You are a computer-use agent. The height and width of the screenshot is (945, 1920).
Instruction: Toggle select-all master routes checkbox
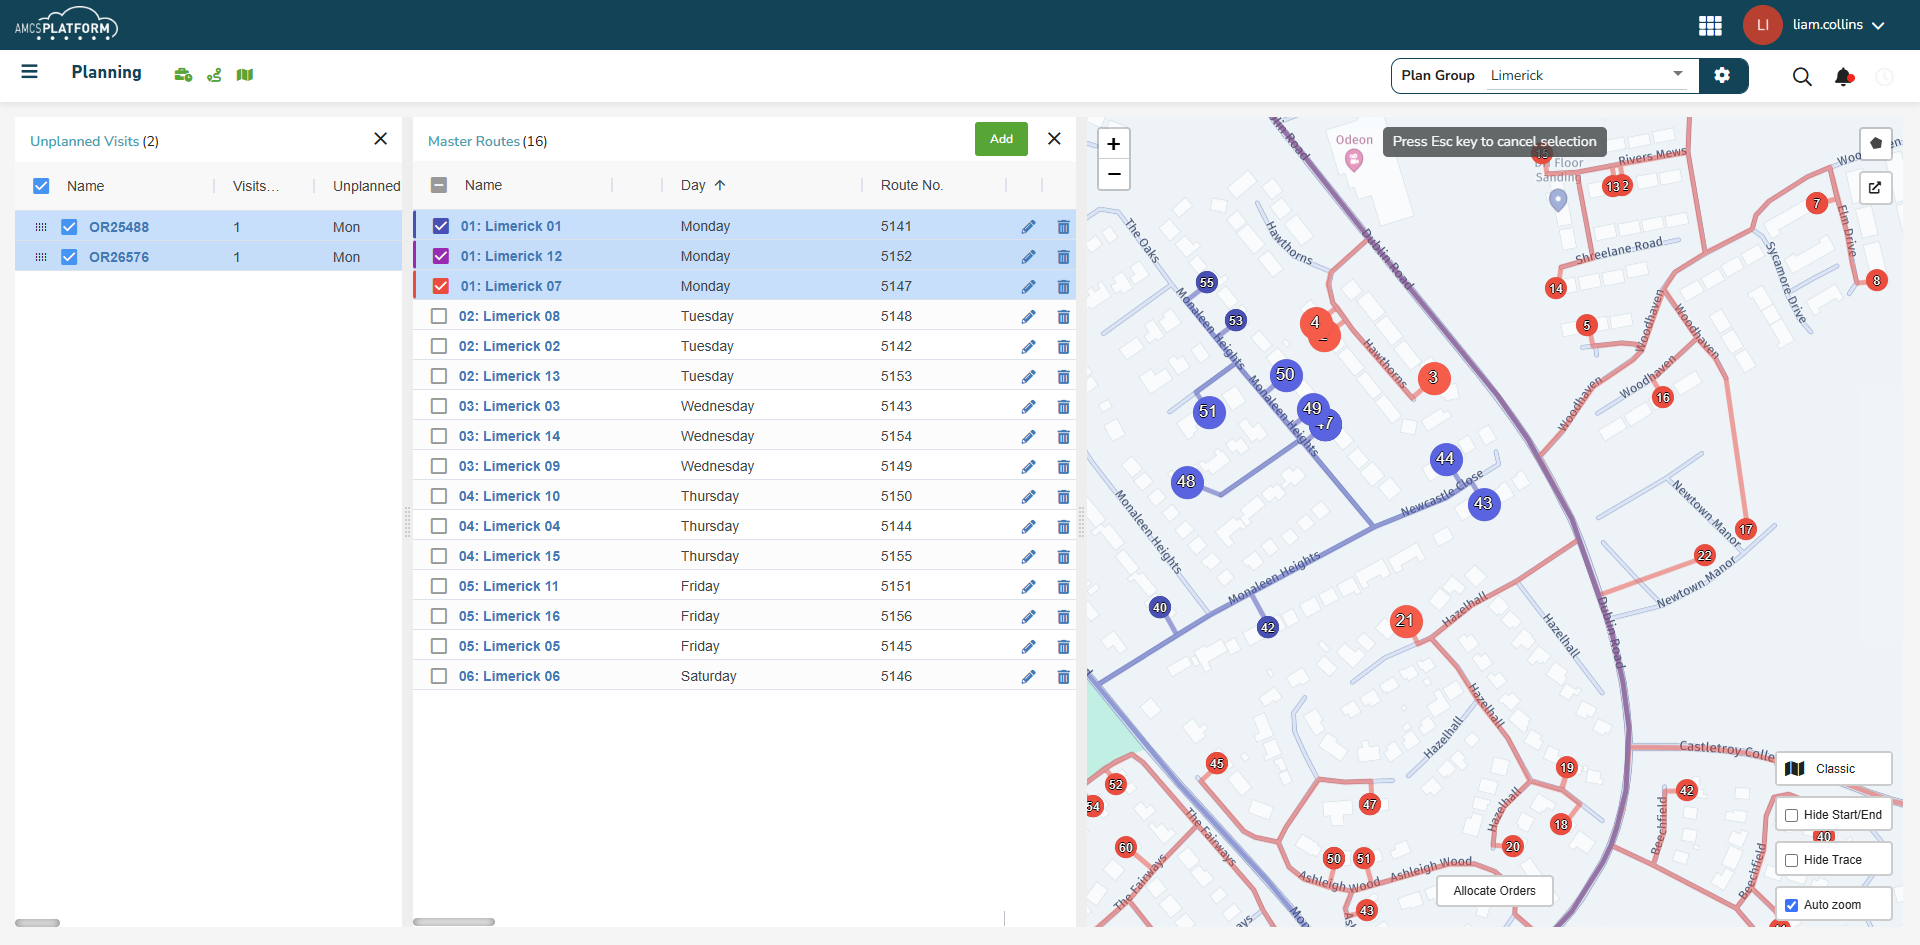pos(439,185)
